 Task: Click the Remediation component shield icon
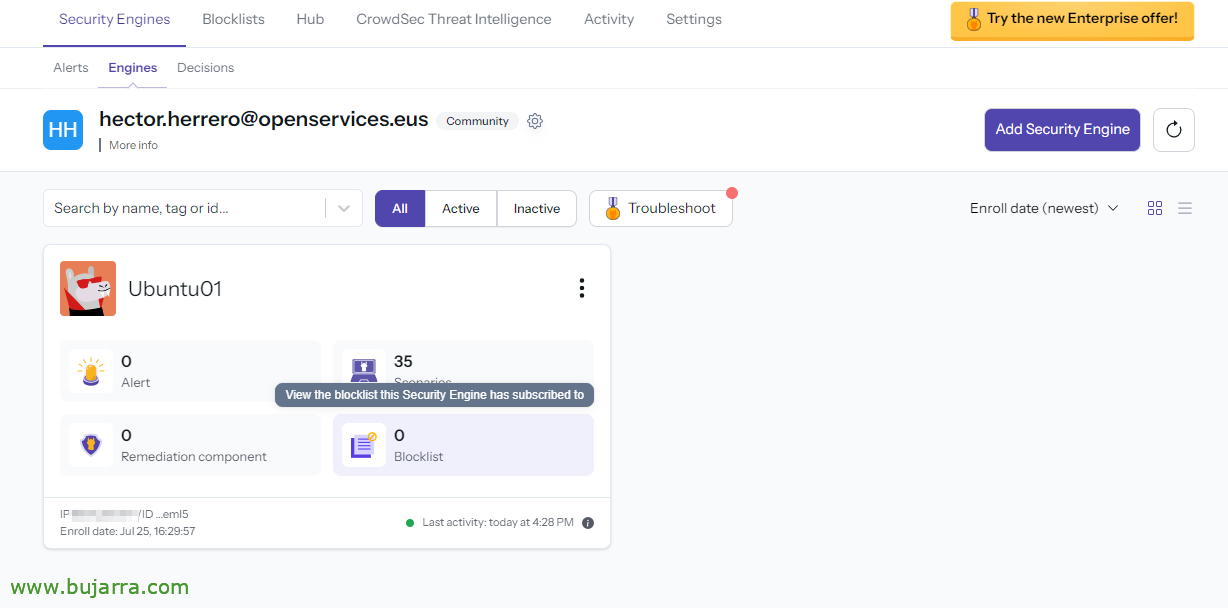click(x=91, y=445)
